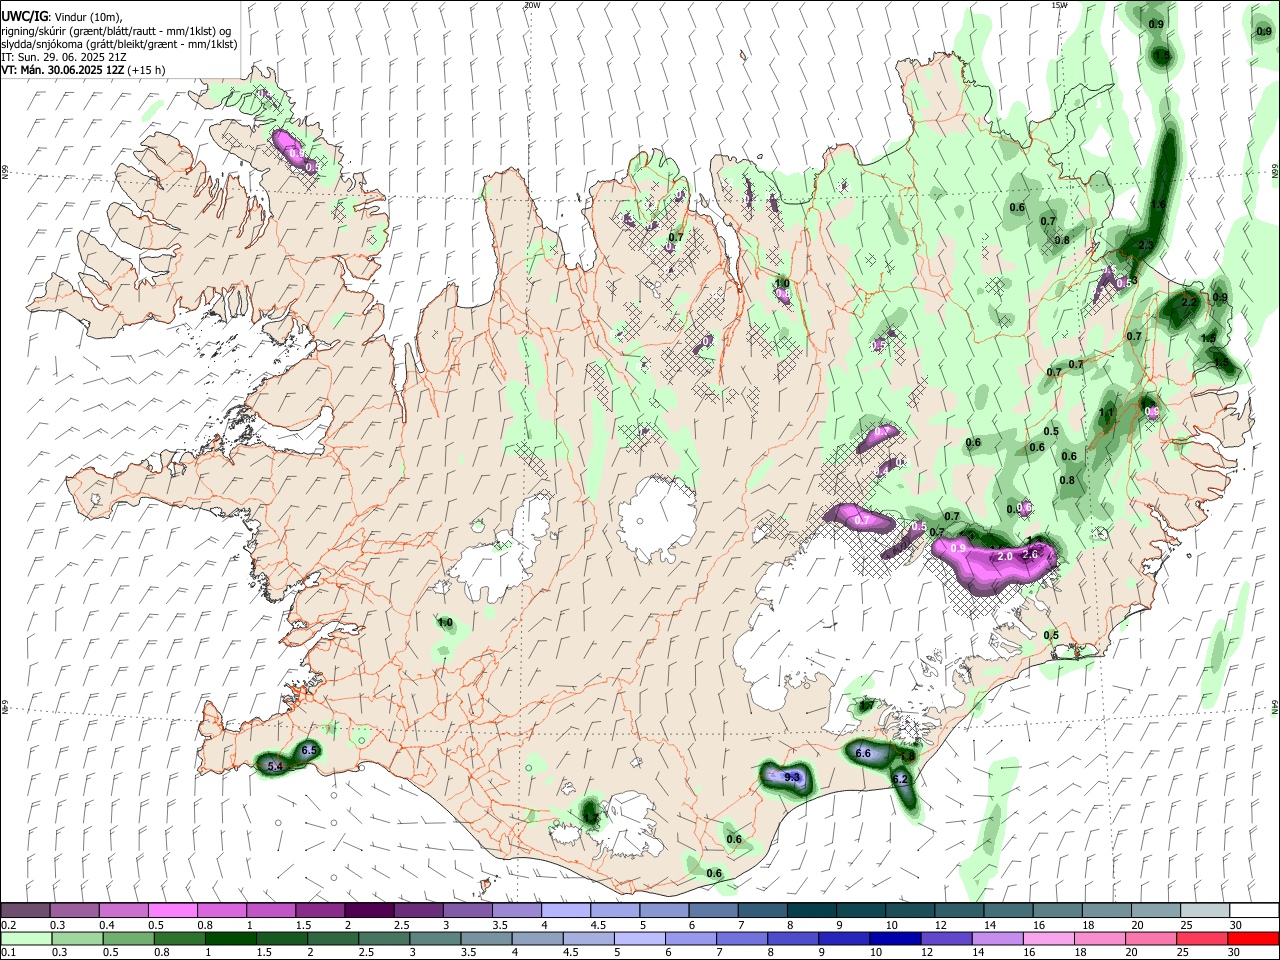Viewport: 1280px width, 960px height.
Task: Click the "VT: Mán. 30.06.2025 12Z" valid time
Action: (61, 70)
